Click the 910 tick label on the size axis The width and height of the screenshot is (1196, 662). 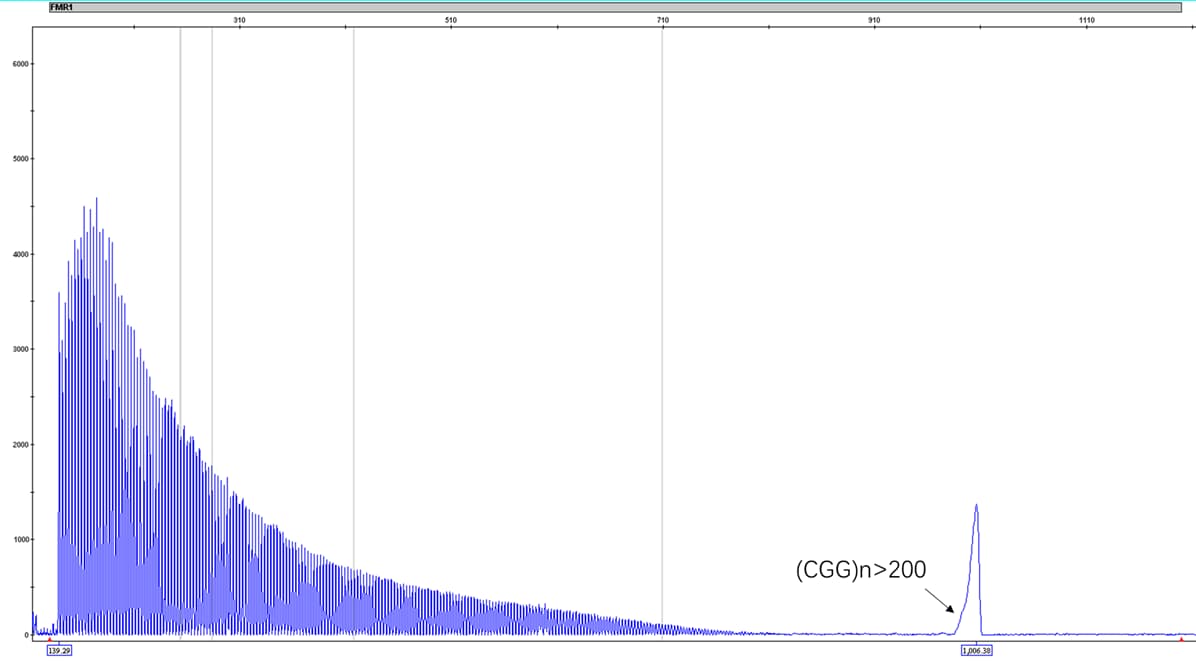pos(875,20)
